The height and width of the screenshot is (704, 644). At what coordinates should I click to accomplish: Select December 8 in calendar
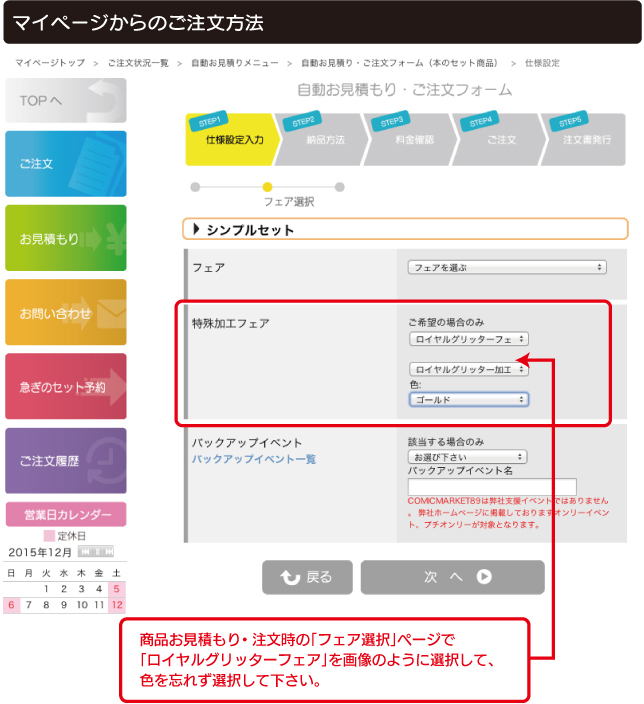[46, 605]
